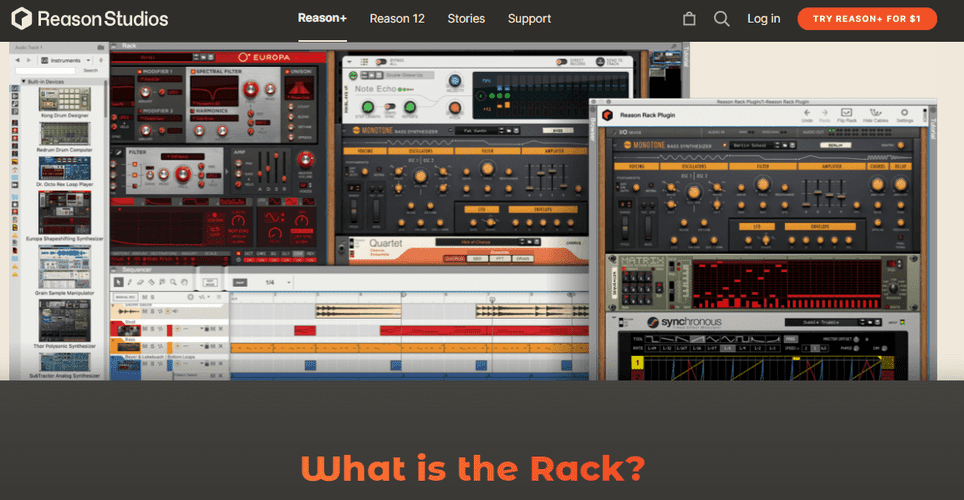Click the Reason Rack Plugin hexagon logo
964x500 pixels.
coord(607,115)
